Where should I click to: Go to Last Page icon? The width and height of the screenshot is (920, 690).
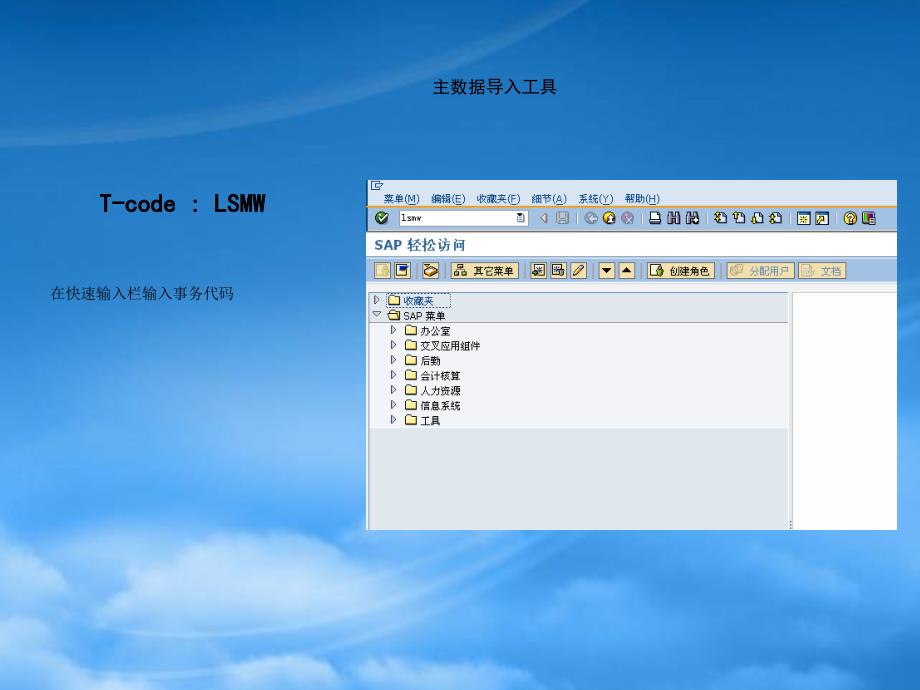point(776,218)
